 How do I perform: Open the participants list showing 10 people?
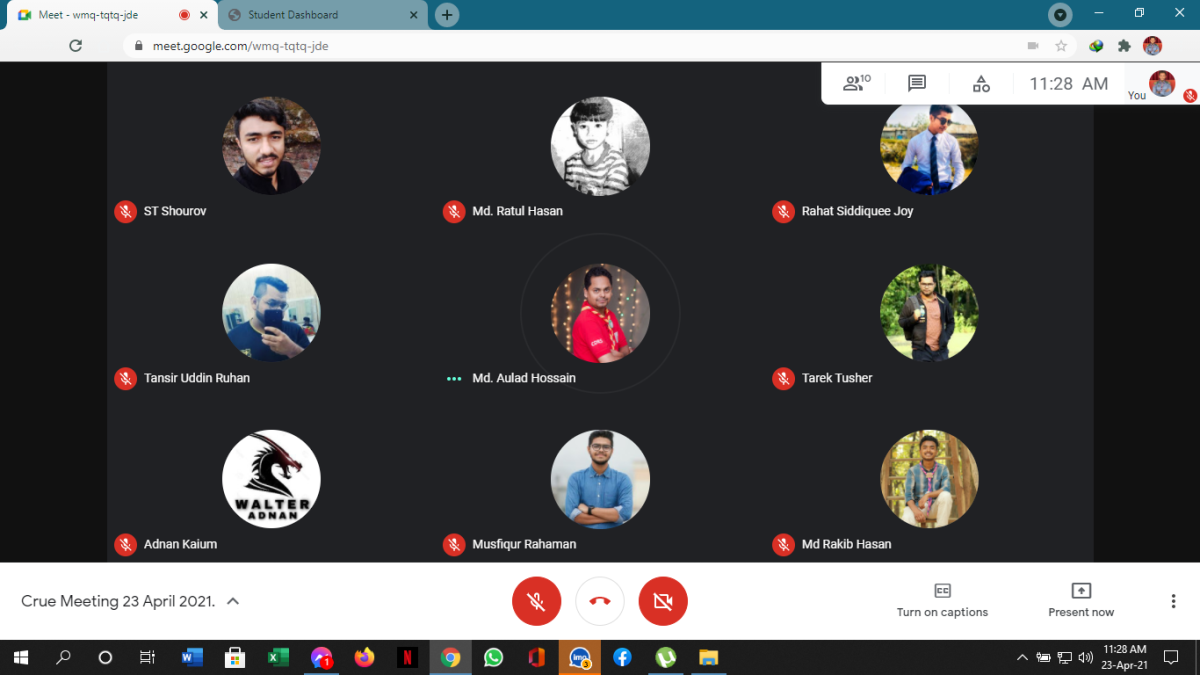point(855,84)
